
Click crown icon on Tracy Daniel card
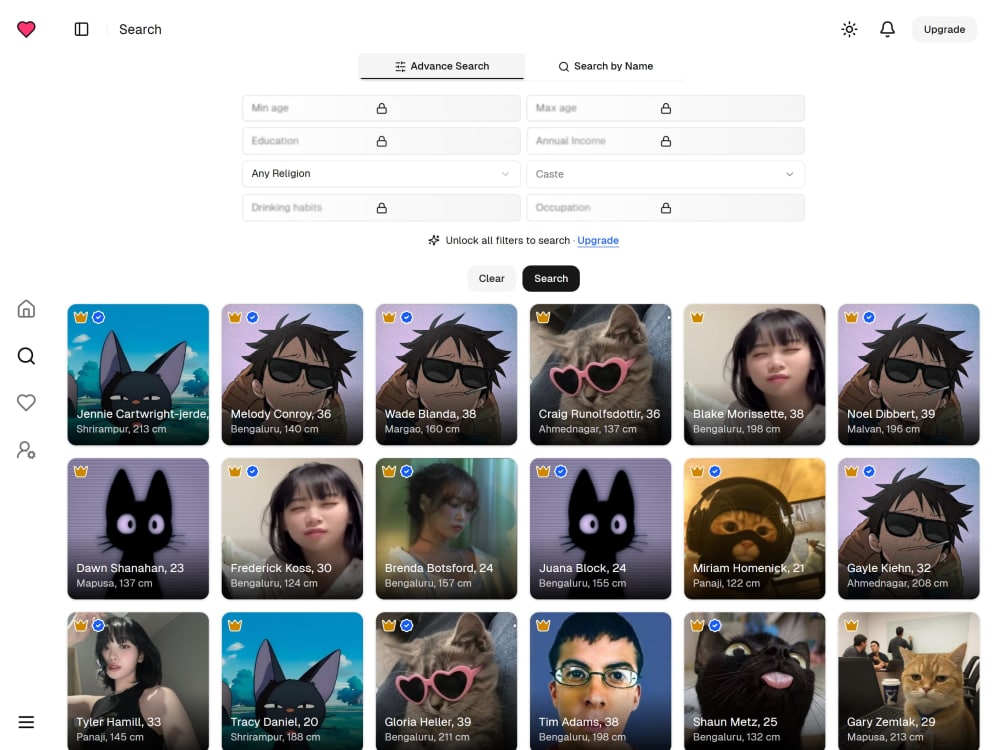point(235,626)
